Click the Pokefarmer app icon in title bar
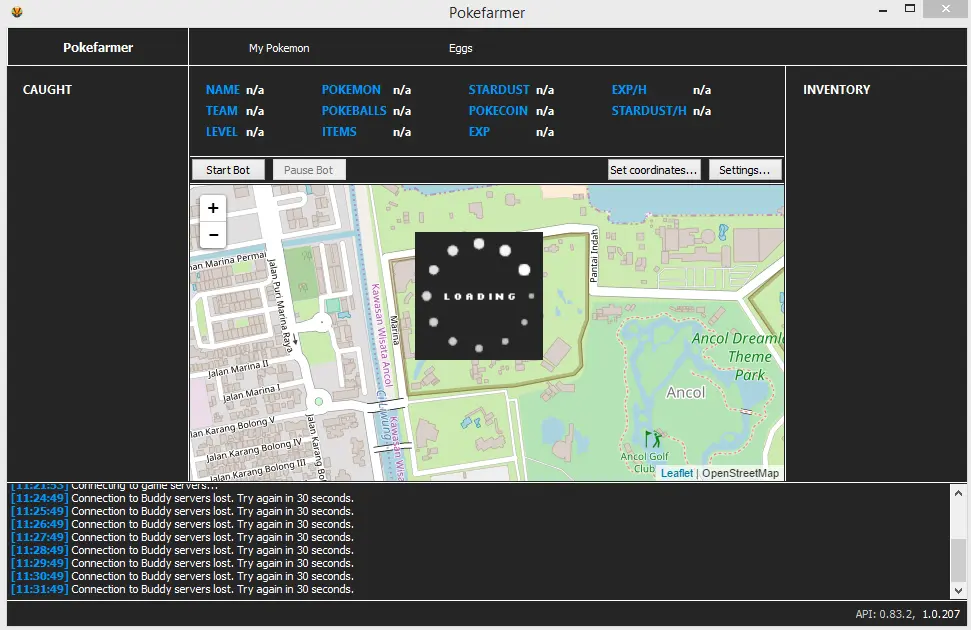This screenshot has height=630, width=971. [x=17, y=11]
